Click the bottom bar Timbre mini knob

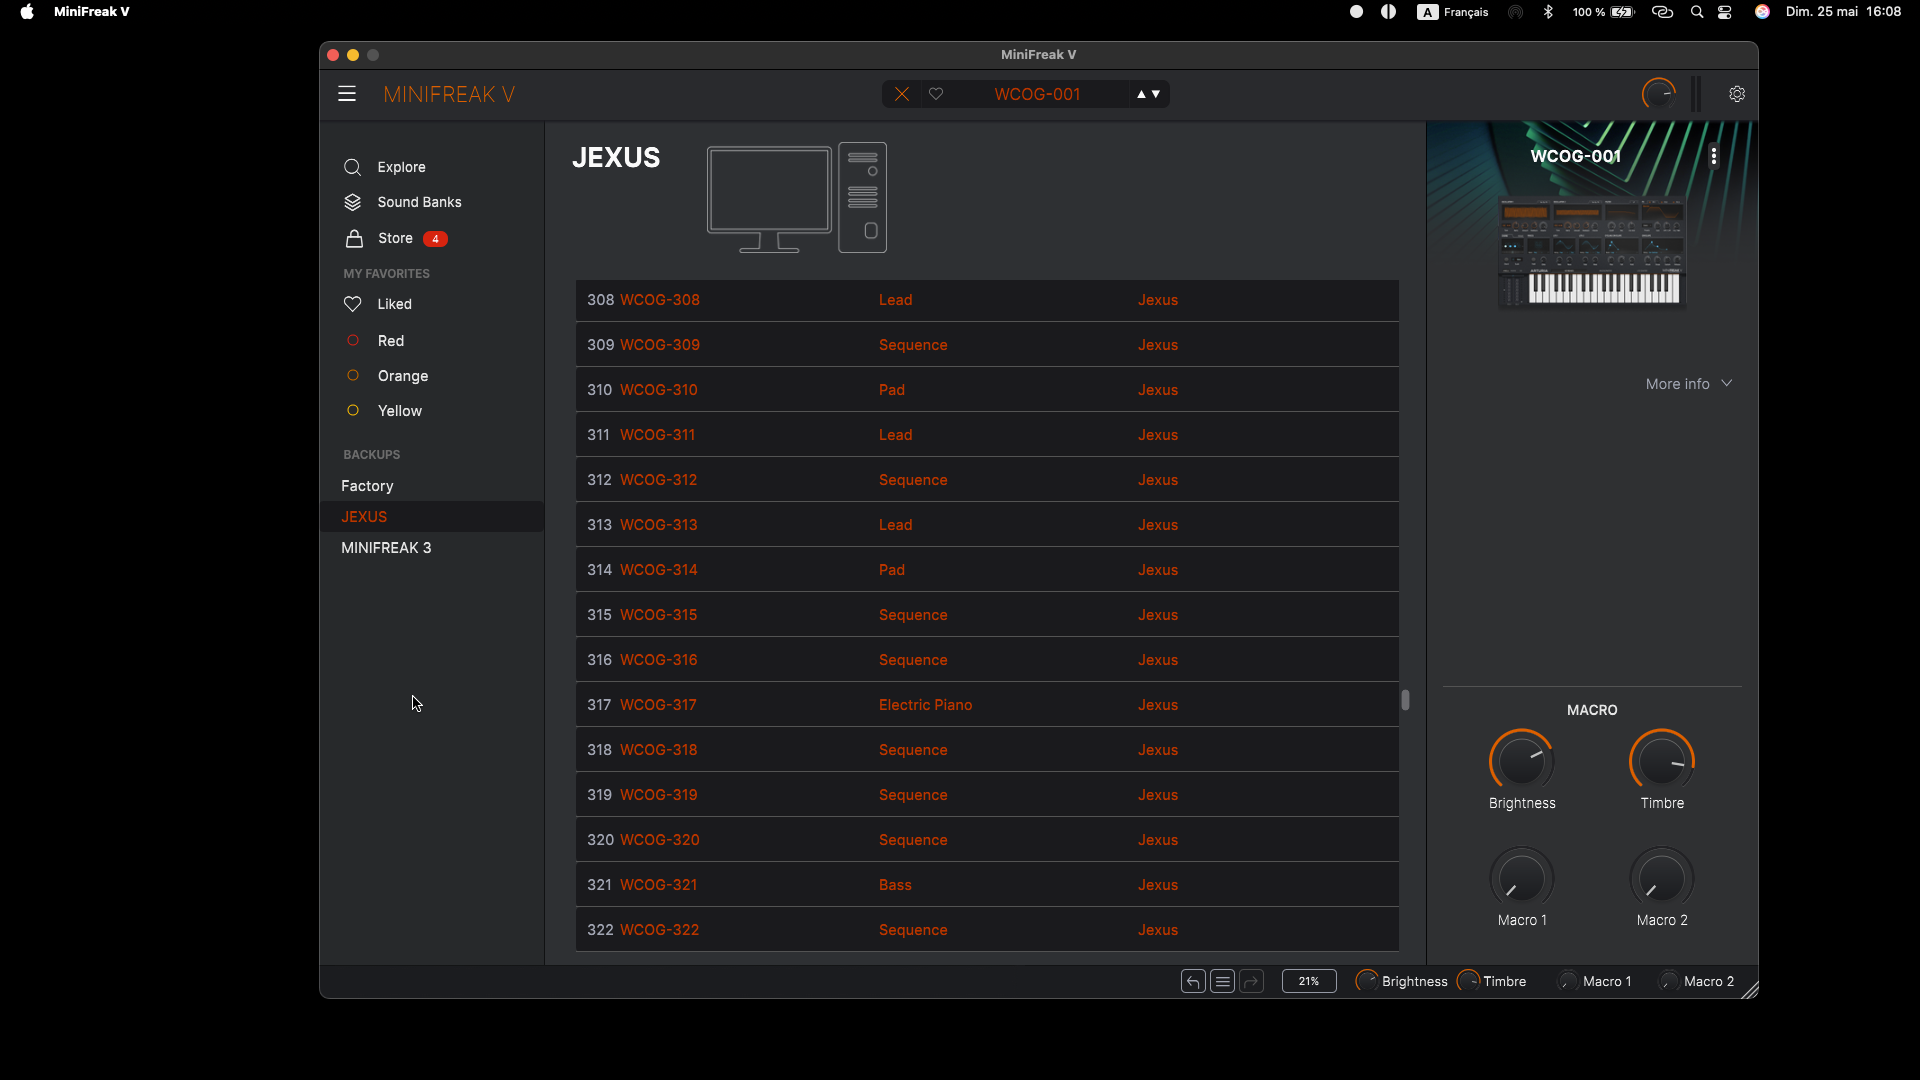(1468, 981)
